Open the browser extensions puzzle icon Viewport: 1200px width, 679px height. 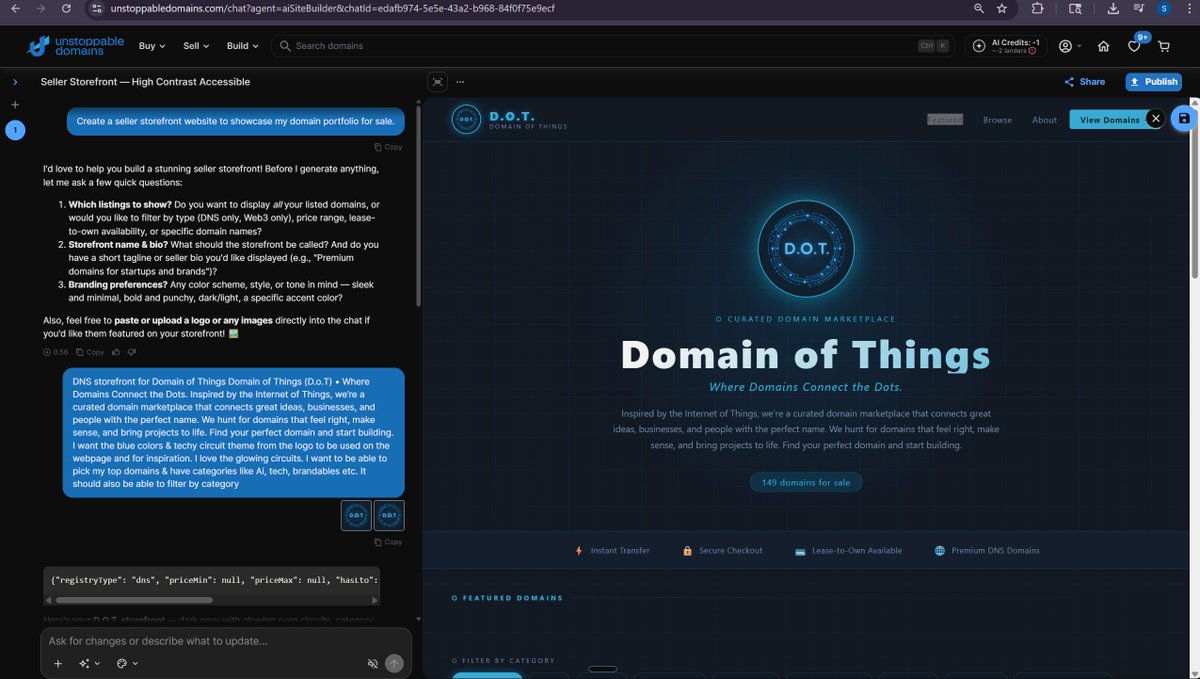(x=1037, y=8)
